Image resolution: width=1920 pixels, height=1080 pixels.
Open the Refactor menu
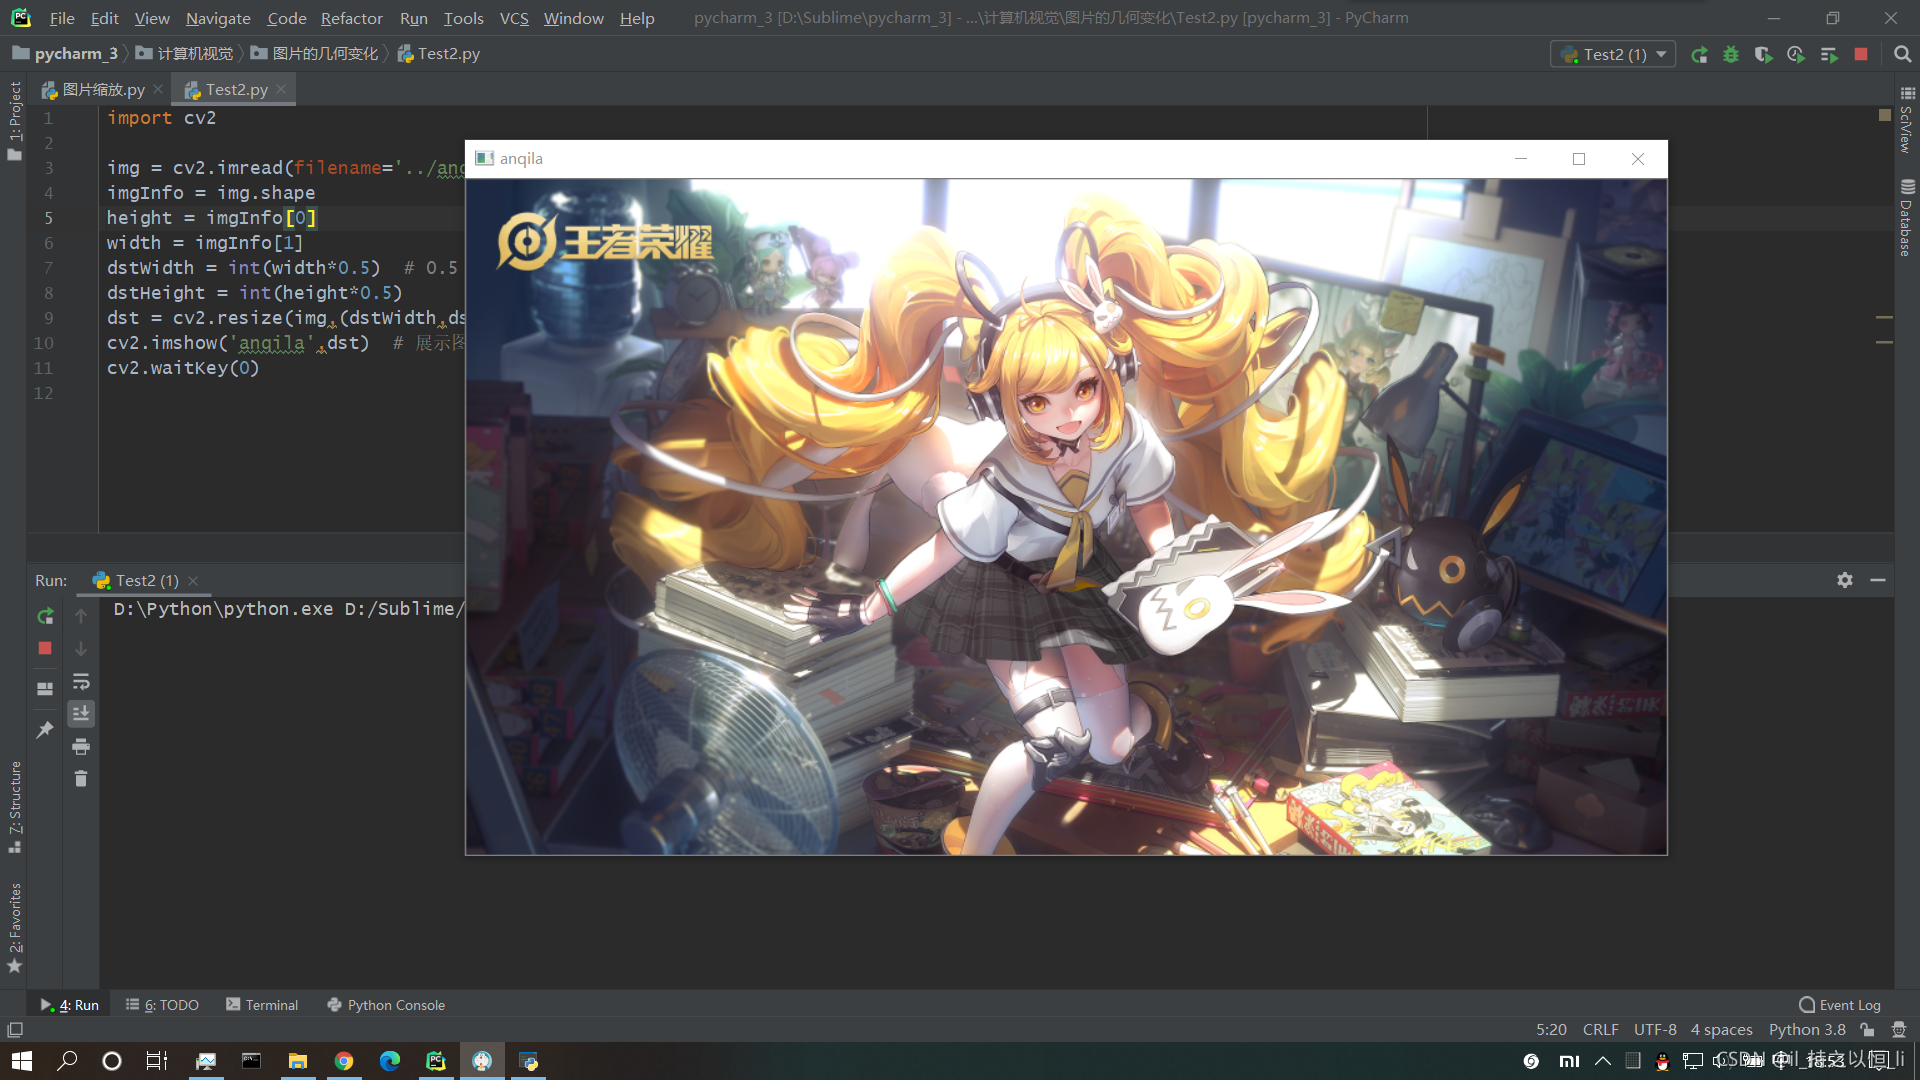tap(351, 18)
